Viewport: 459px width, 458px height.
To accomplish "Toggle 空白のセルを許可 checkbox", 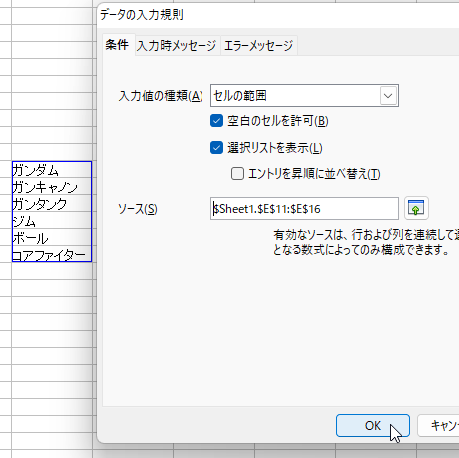I will point(216,121).
